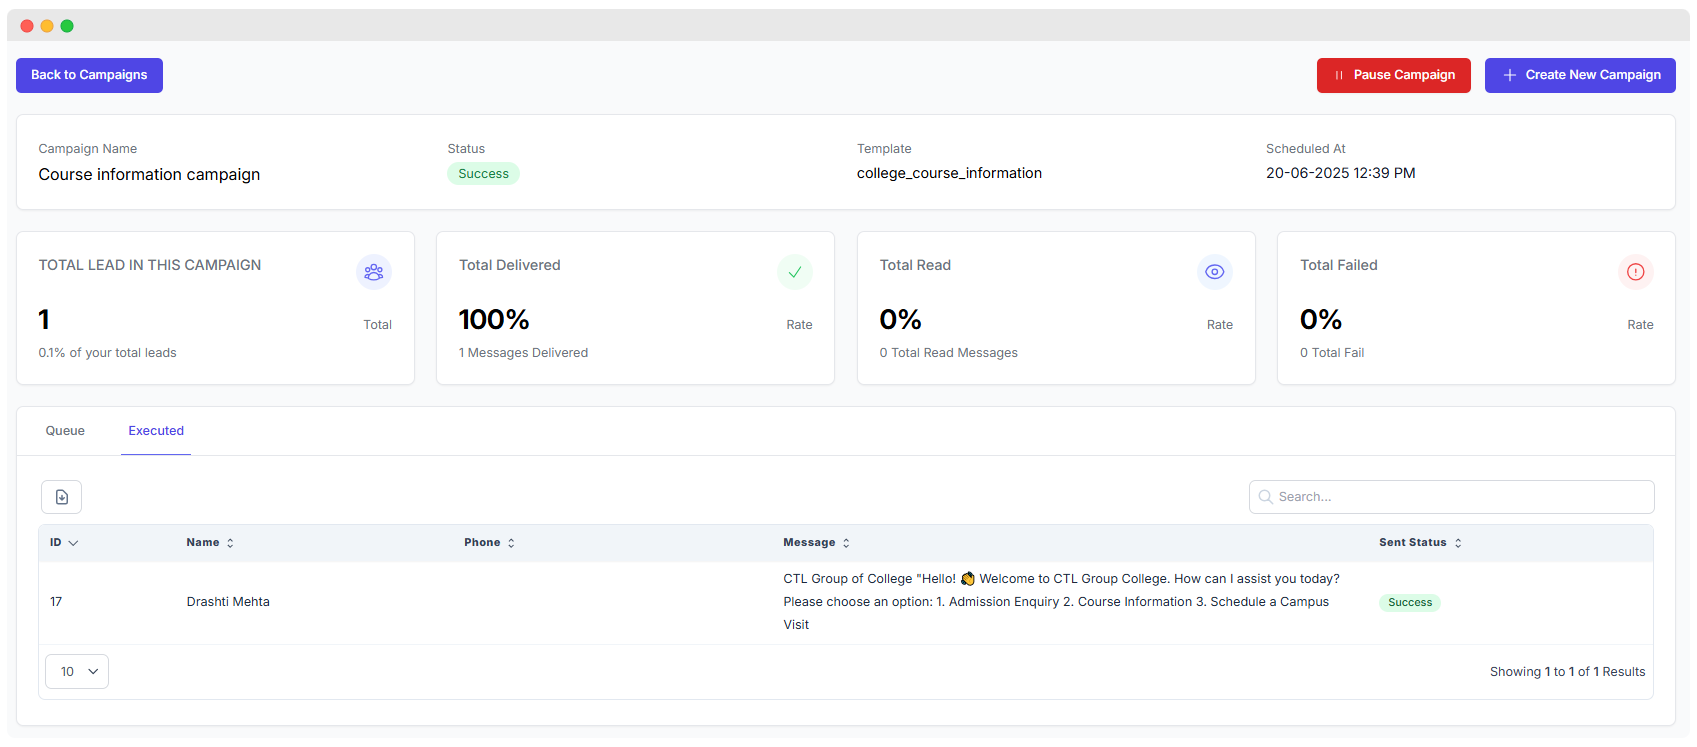Screen dimensions: 1697x747
Task: Click Create New Campaign button
Action: click(x=1579, y=75)
